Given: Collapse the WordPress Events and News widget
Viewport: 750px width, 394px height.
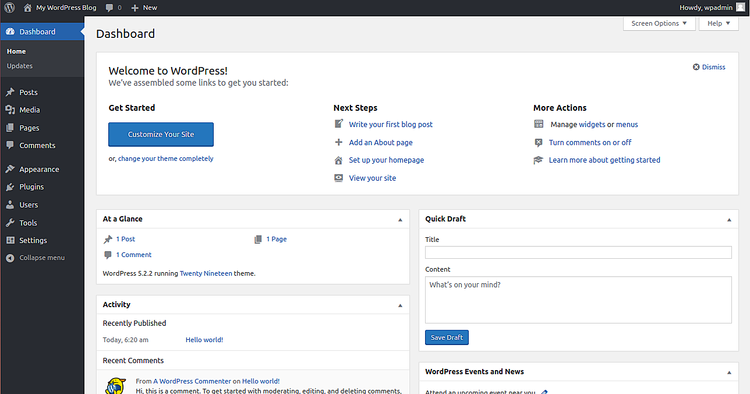Looking at the screenshot, I should [729, 372].
